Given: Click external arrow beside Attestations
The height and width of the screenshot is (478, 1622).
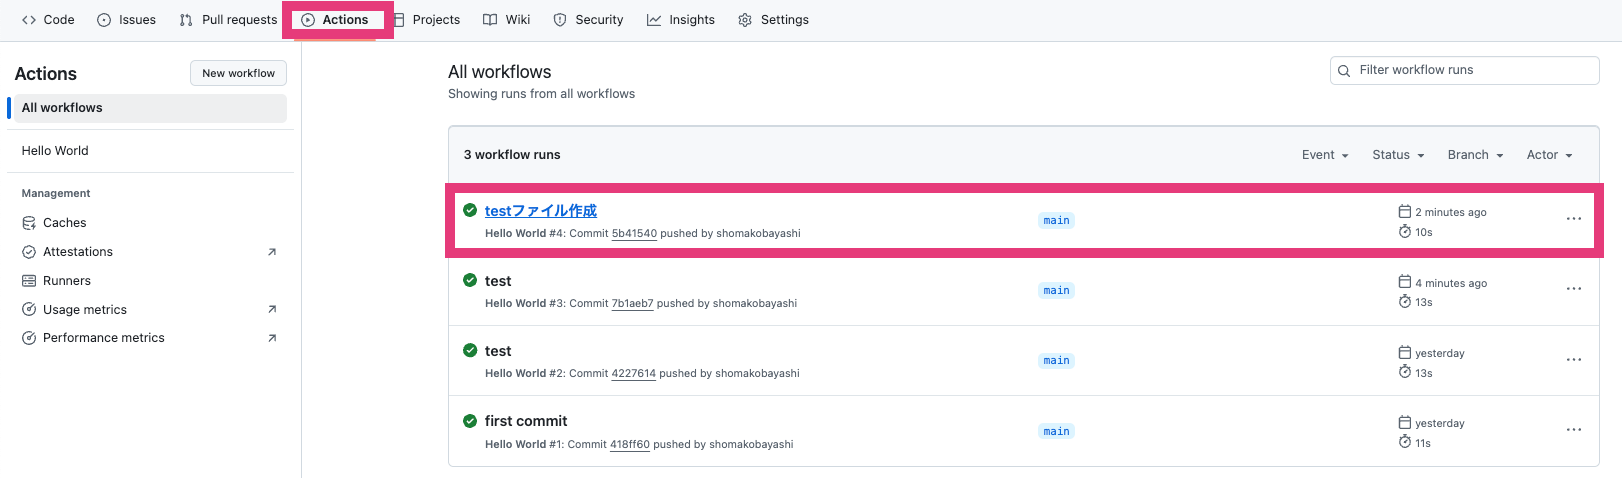Looking at the screenshot, I should [x=272, y=252].
